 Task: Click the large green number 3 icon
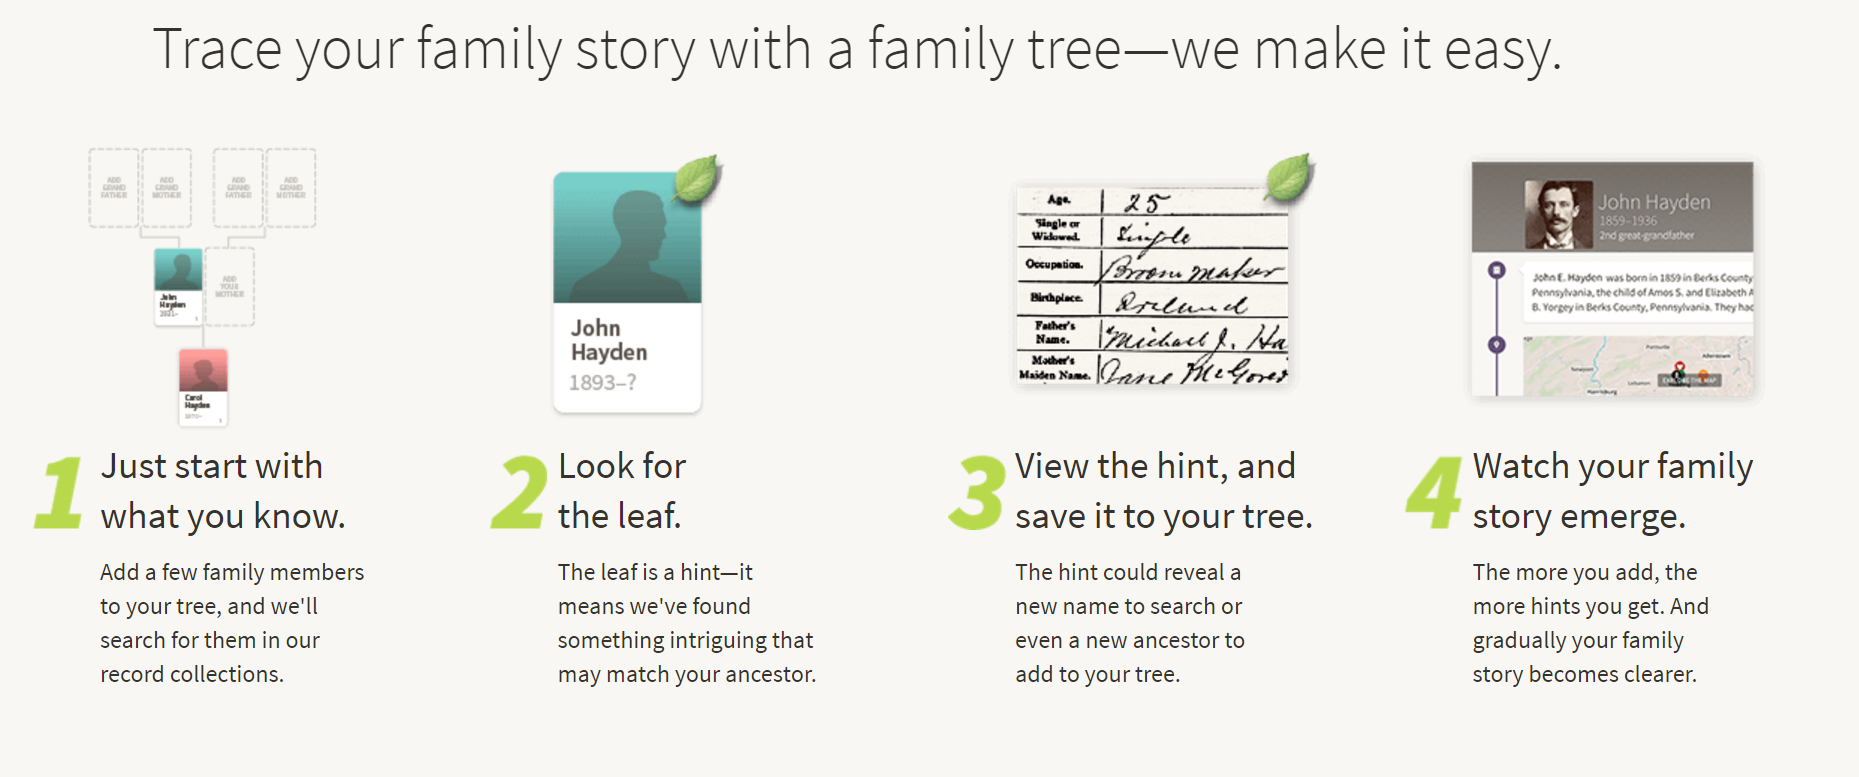[x=976, y=492]
